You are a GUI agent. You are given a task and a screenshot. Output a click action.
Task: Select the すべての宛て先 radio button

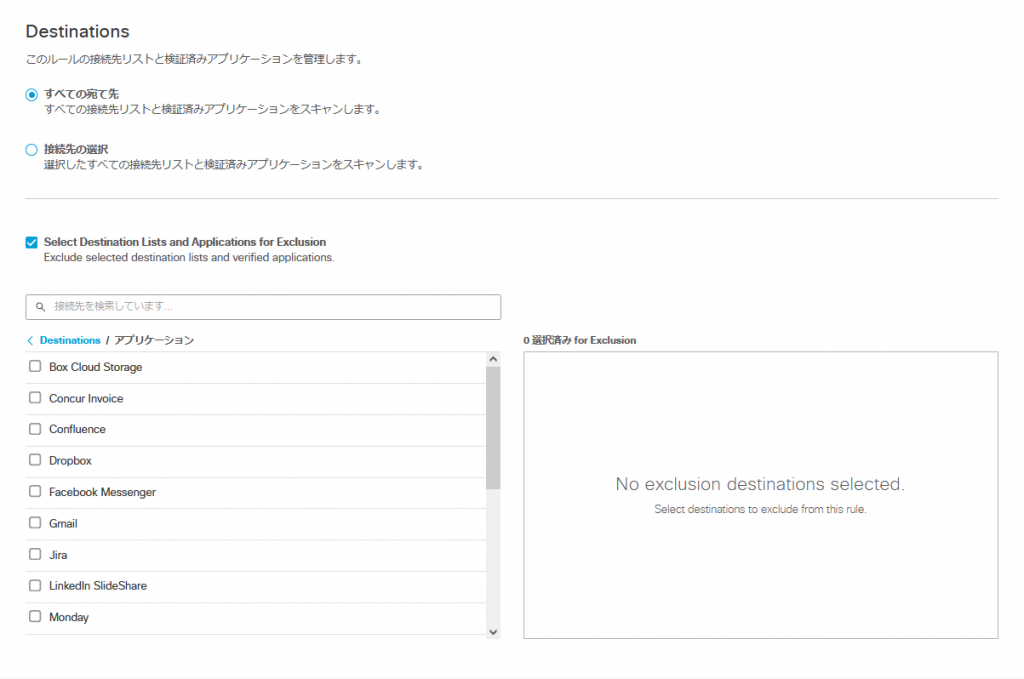click(31, 95)
